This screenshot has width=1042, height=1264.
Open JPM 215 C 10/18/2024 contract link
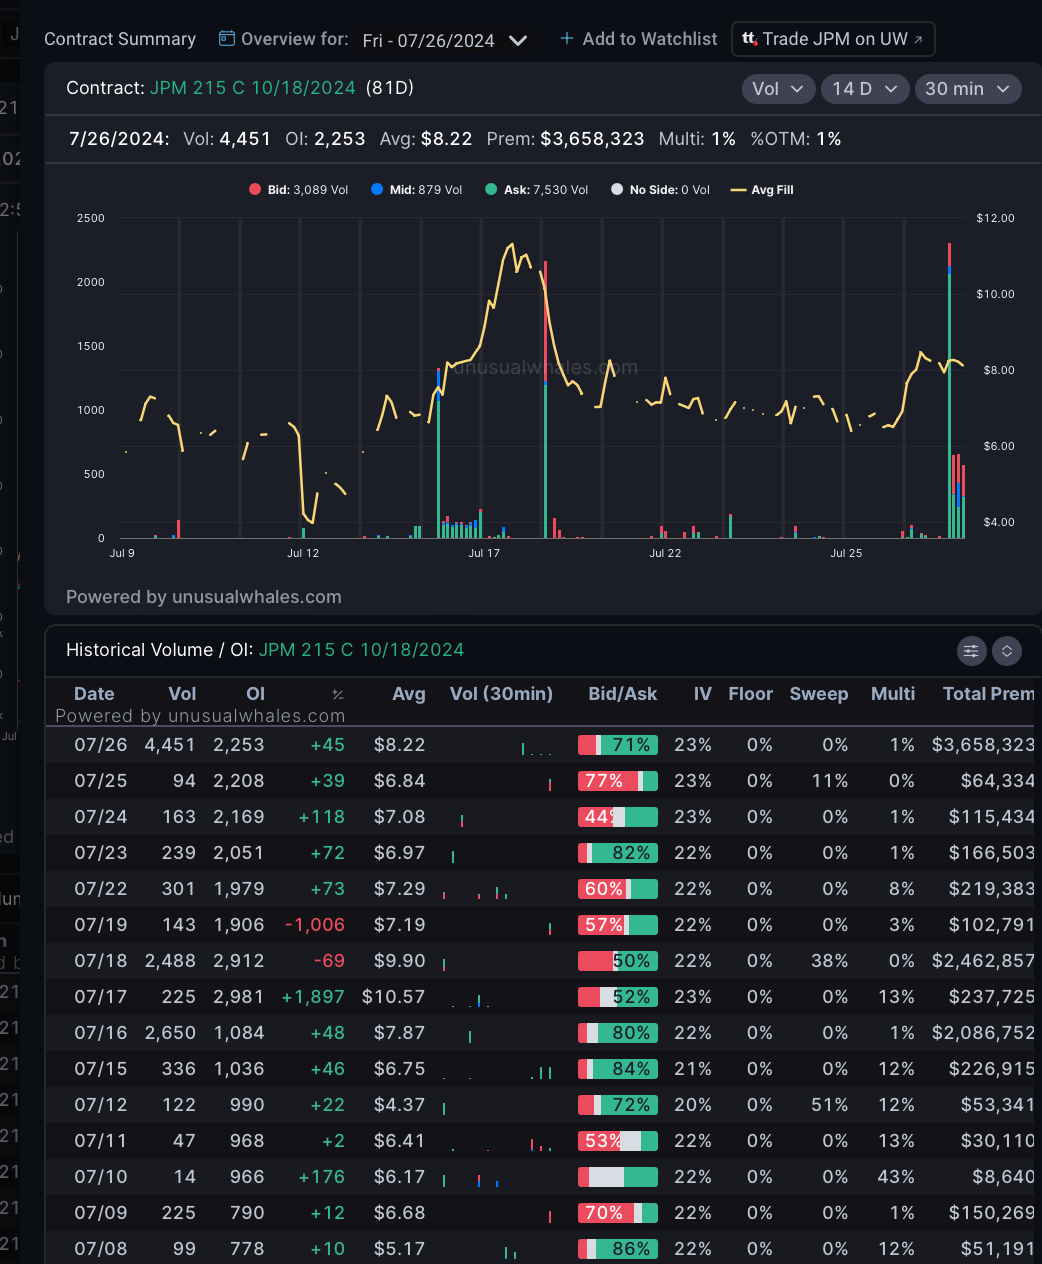tap(253, 88)
